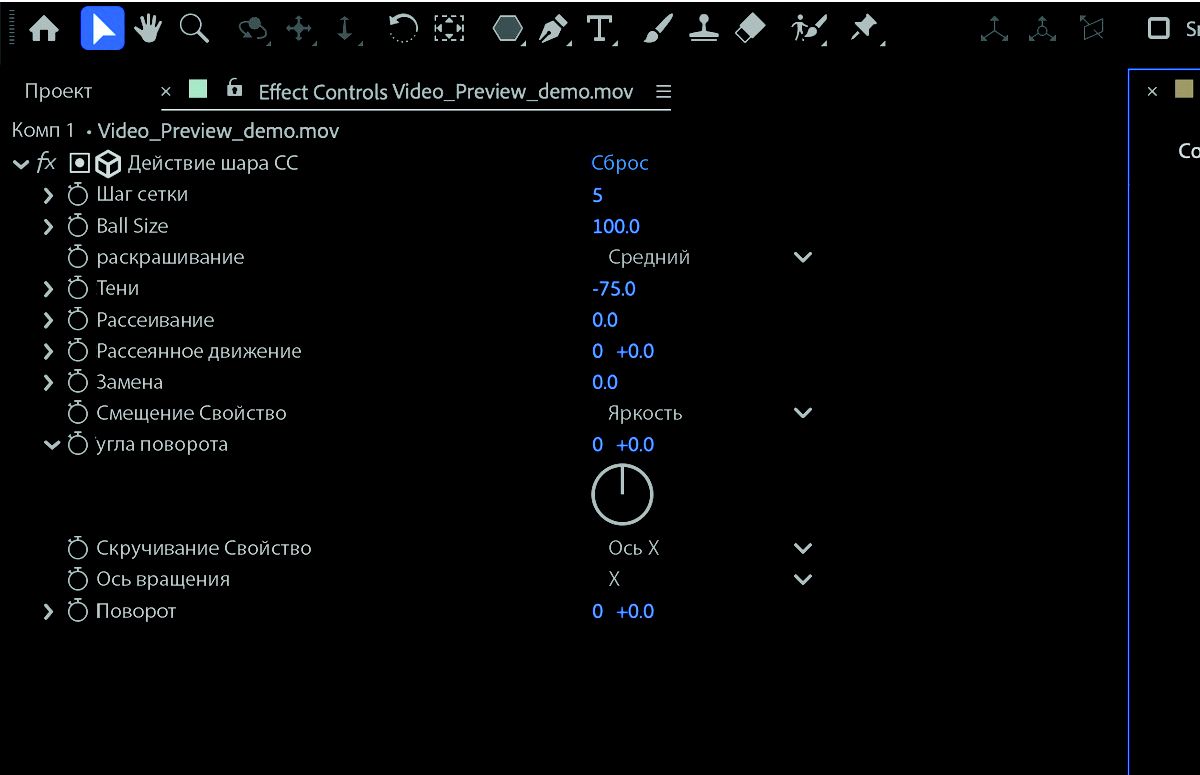
Task: Expand the Тени property
Action: 48,289
